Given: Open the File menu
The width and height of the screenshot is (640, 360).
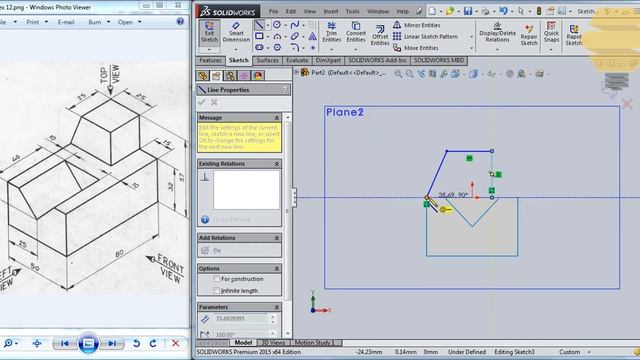Looking at the screenshot, I should [273, 11].
